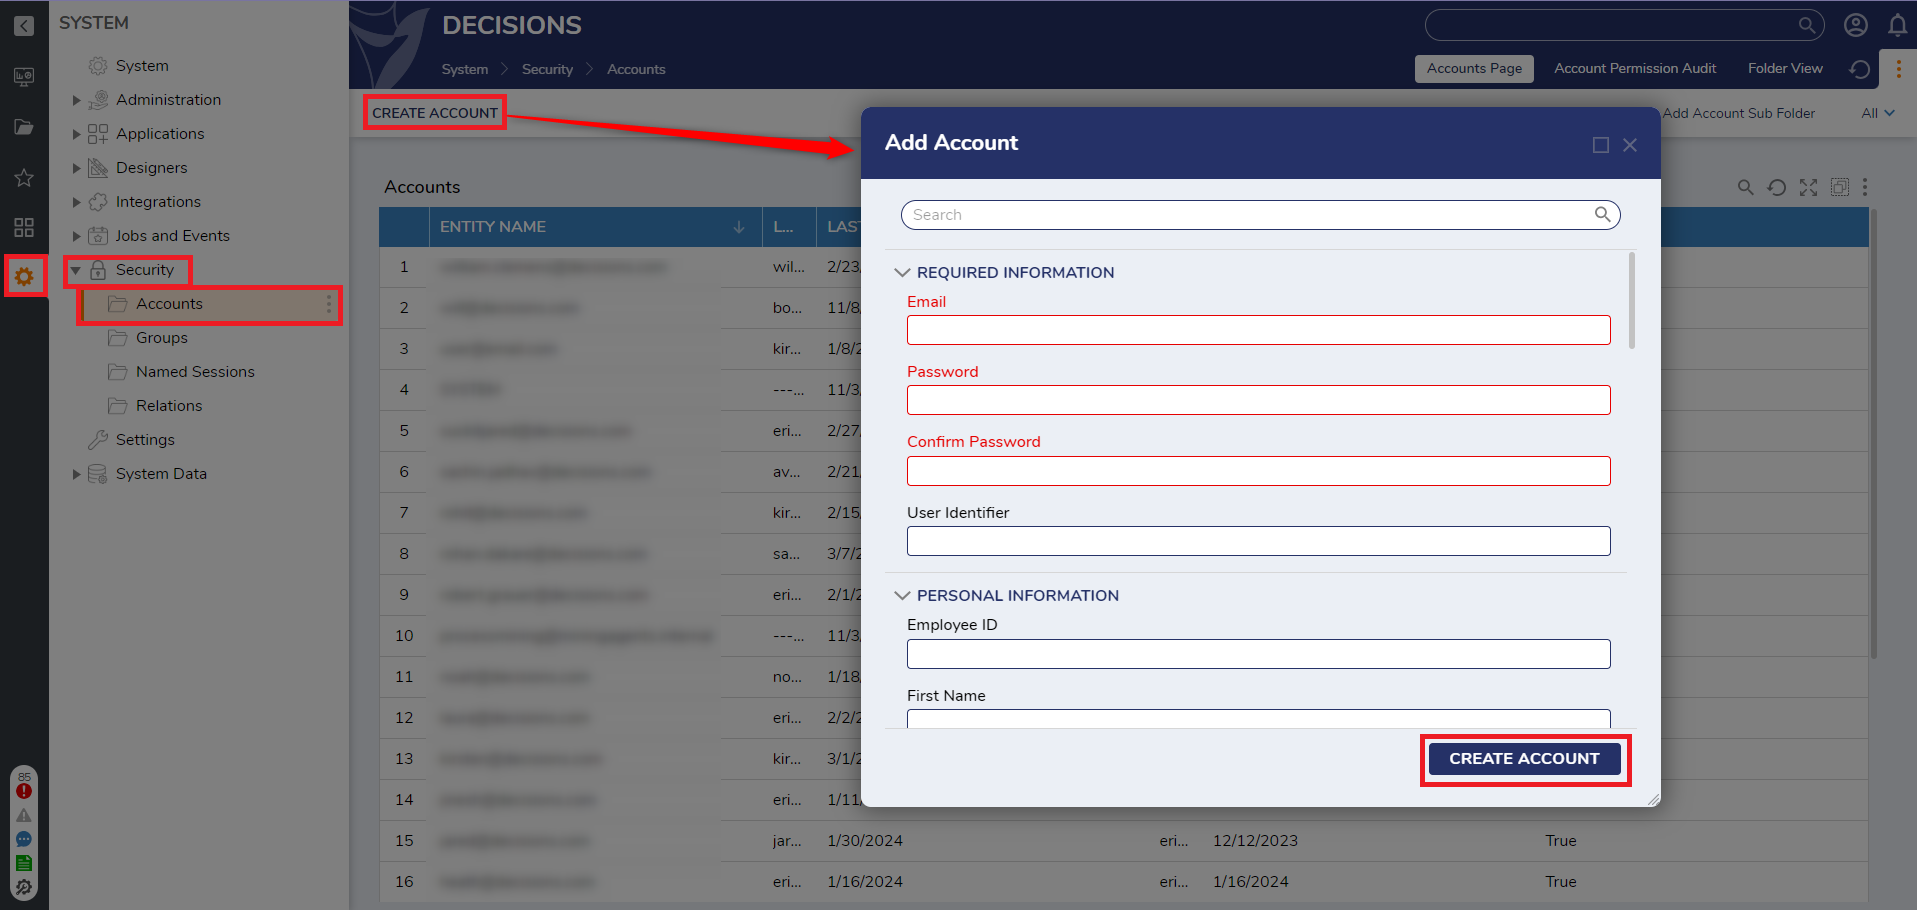Screen dimensions: 1917x910
Task: Sort by Entity Name arrow
Action: [739, 227]
